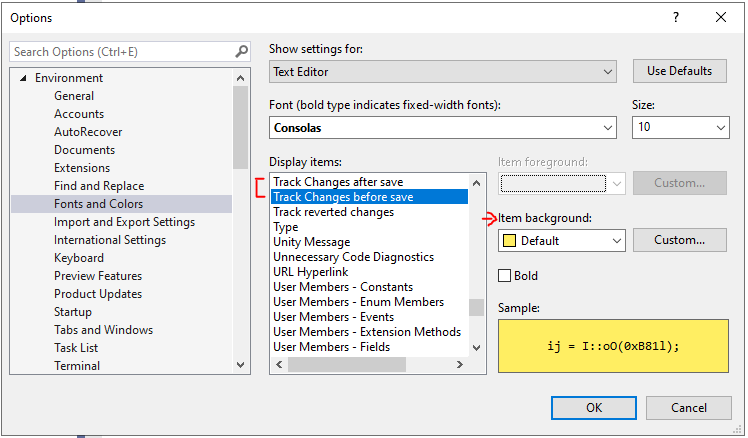The width and height of the screenshot is (748, 438).
Task: Select User Members - Enum Members
Action: (x=358, y=302)
